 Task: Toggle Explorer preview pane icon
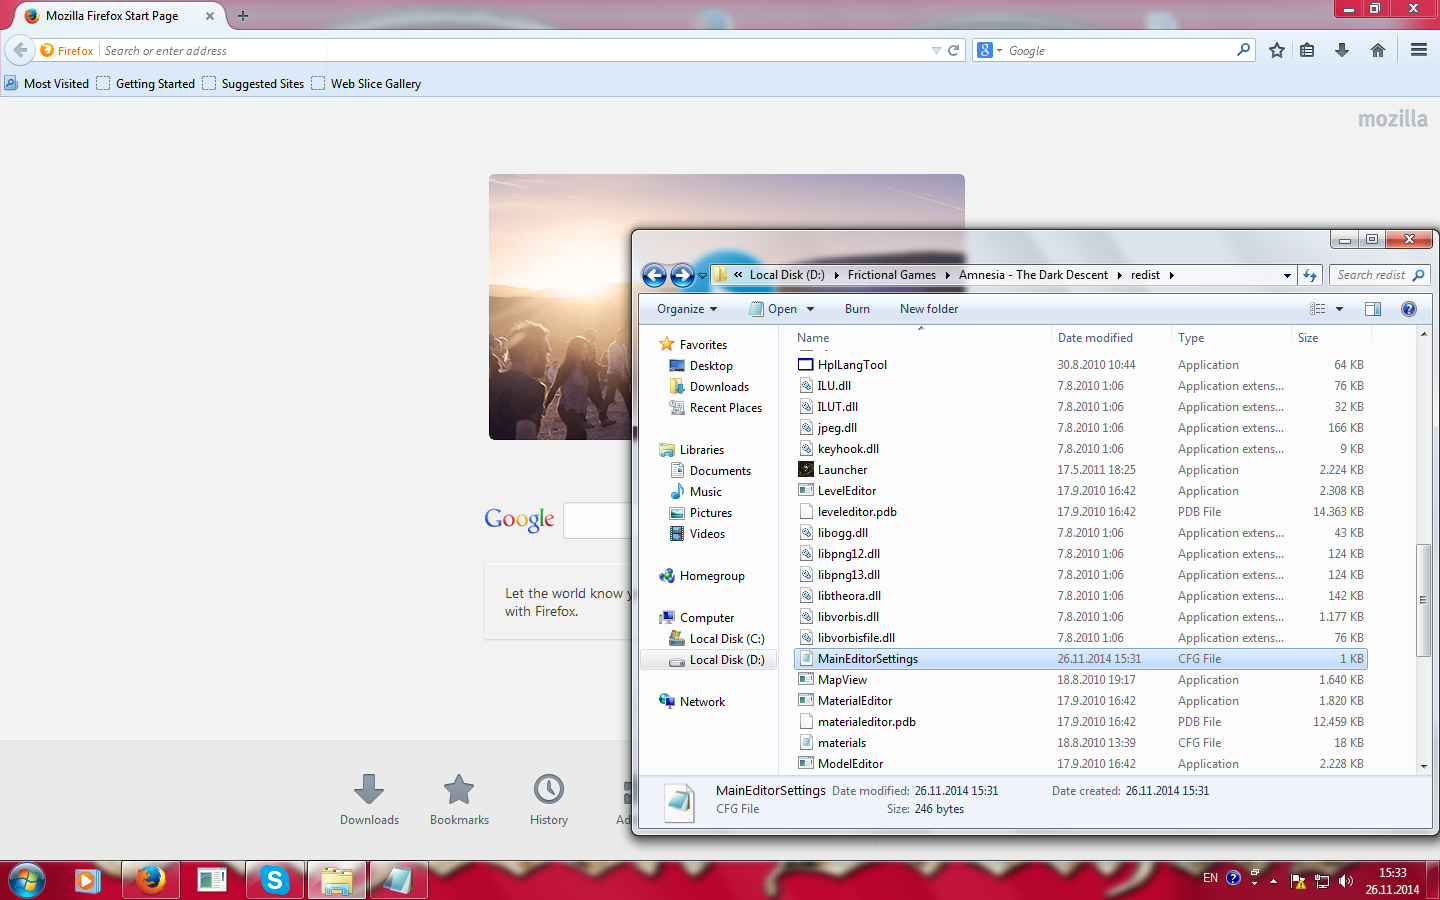tap(1373, 309)
